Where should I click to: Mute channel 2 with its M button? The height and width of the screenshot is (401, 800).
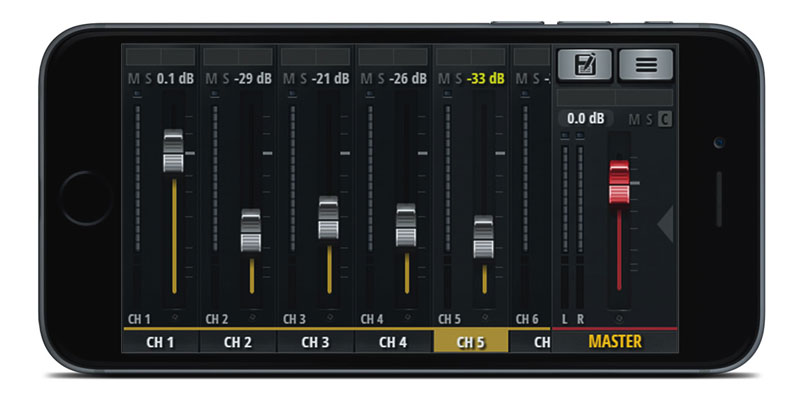click(211, 79)
